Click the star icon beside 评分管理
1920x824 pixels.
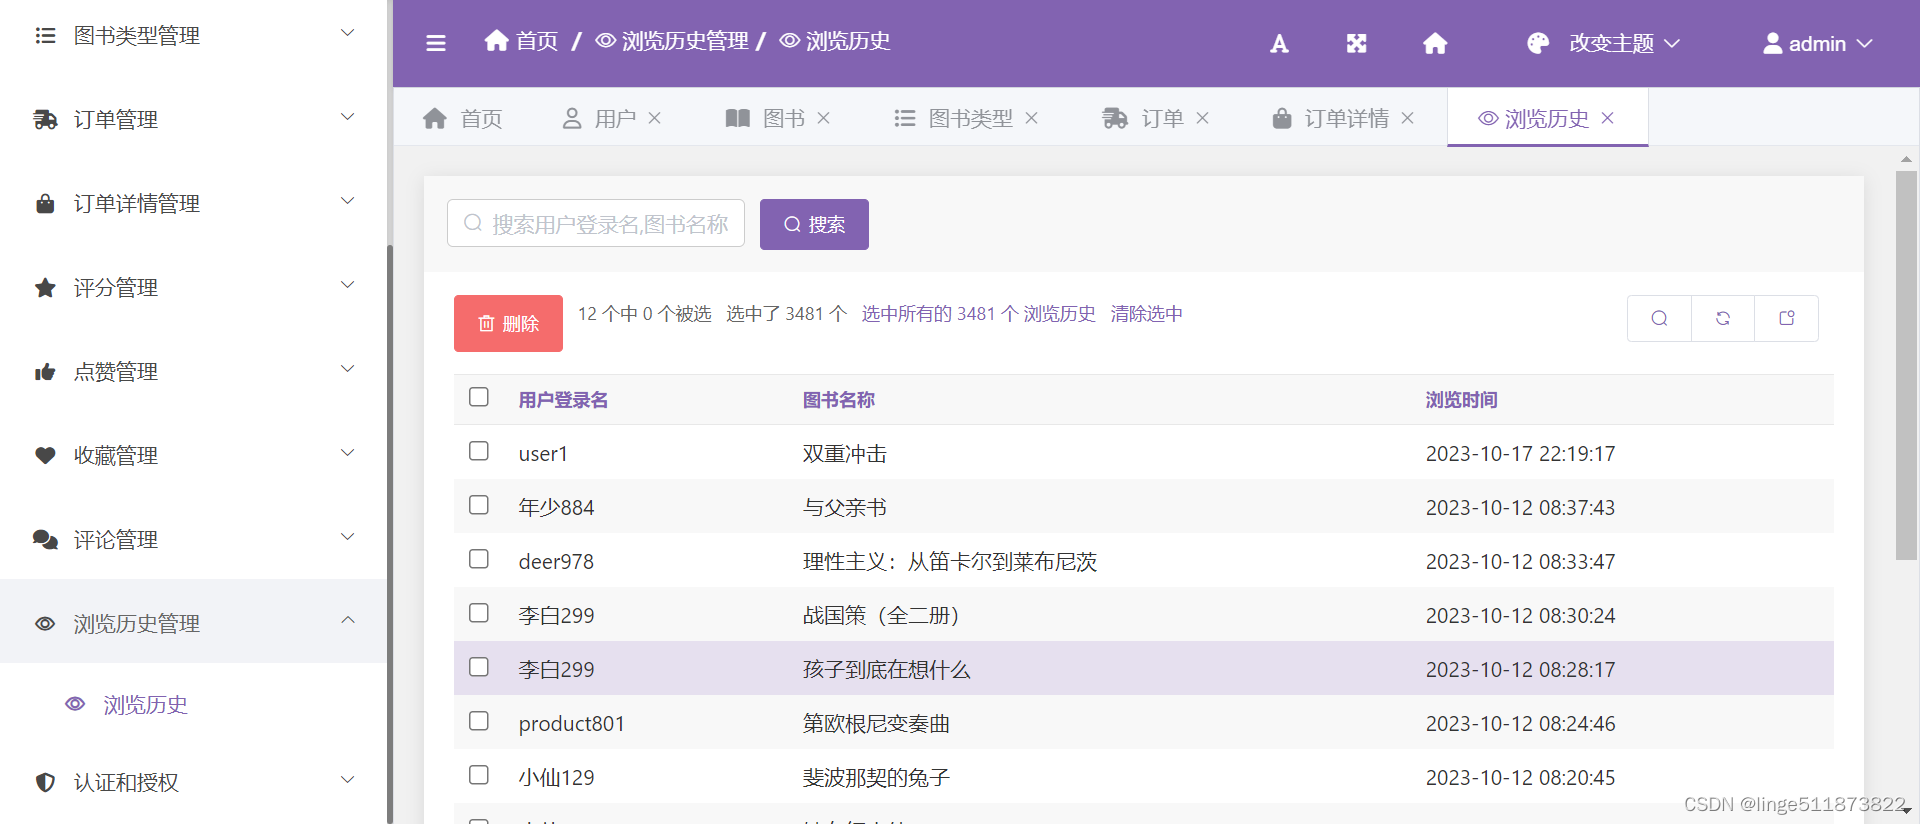[x=45, y=288]
